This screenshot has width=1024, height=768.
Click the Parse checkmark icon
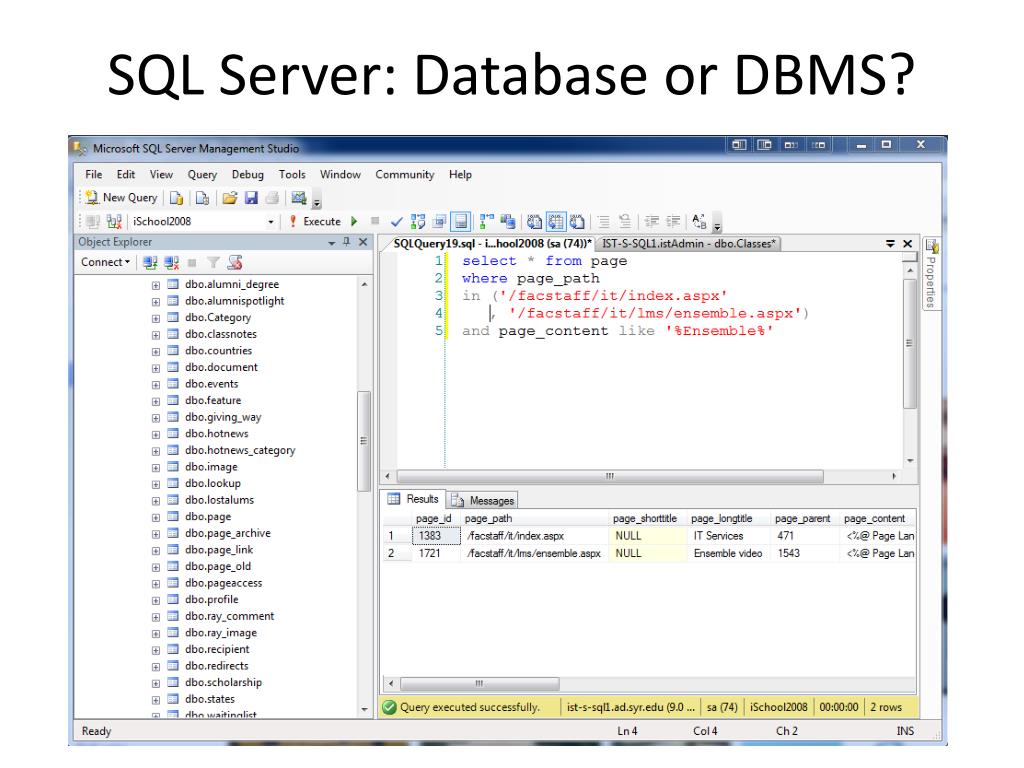396,222
